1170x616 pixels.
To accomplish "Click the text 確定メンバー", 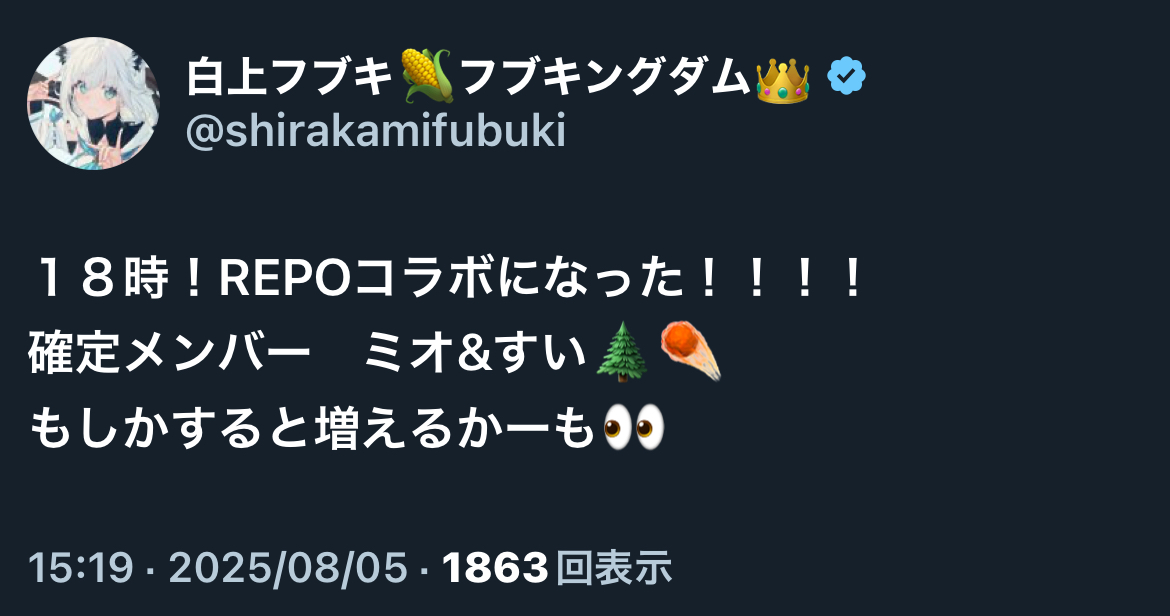I will coord(169,353).
